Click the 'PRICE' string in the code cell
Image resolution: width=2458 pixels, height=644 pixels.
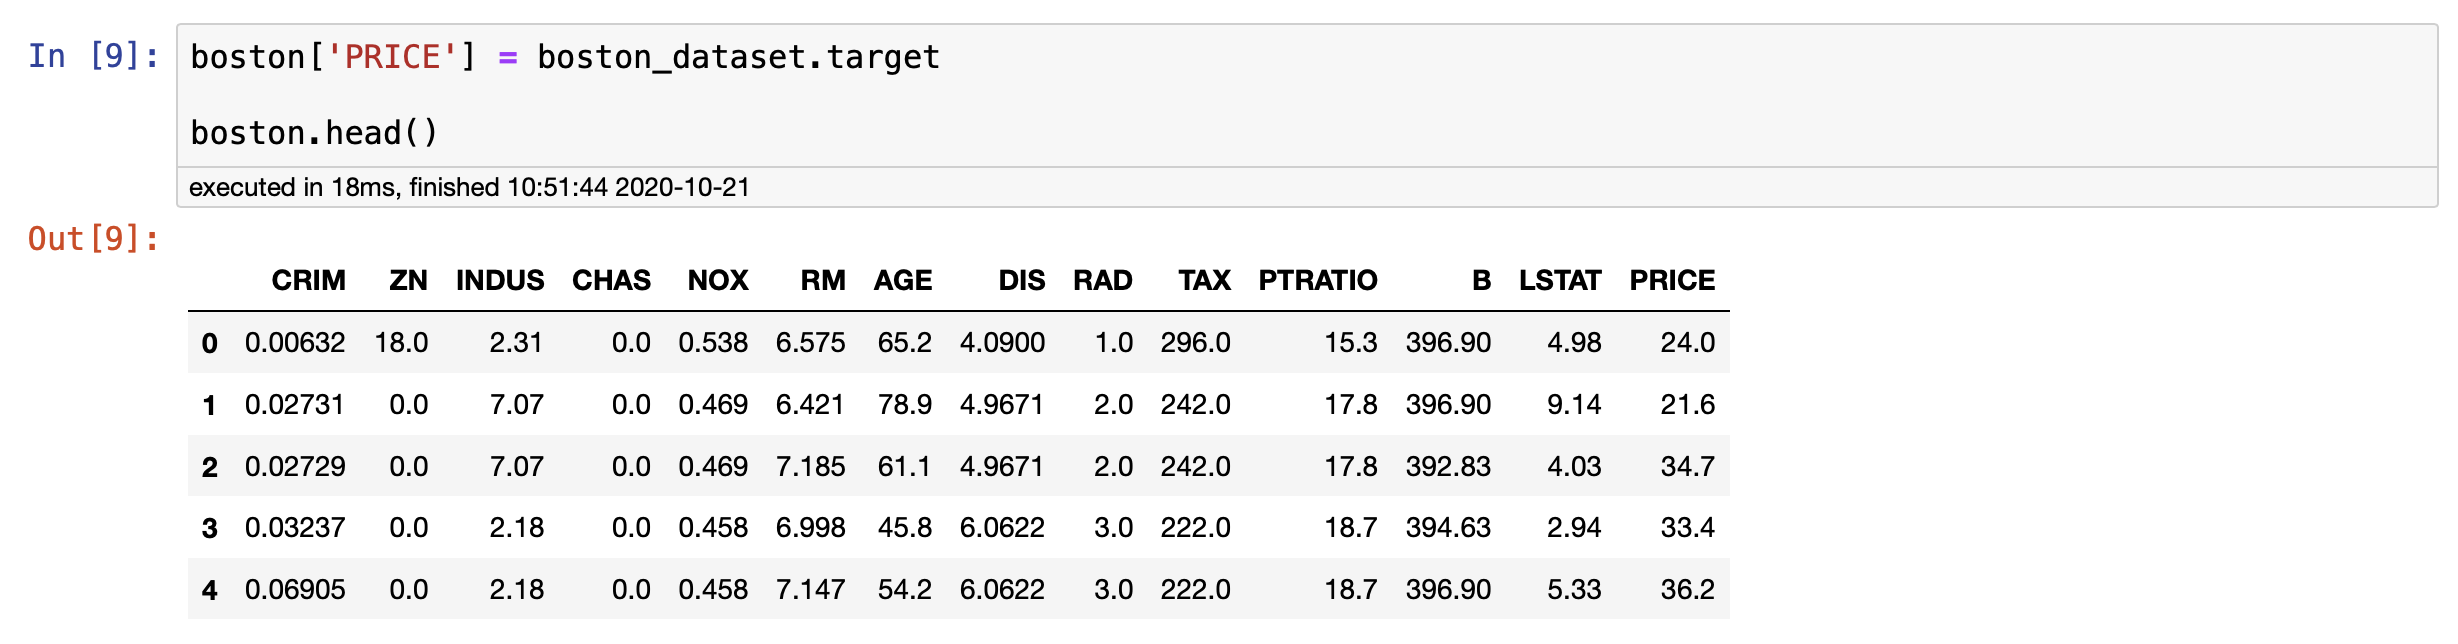[393, 57]
